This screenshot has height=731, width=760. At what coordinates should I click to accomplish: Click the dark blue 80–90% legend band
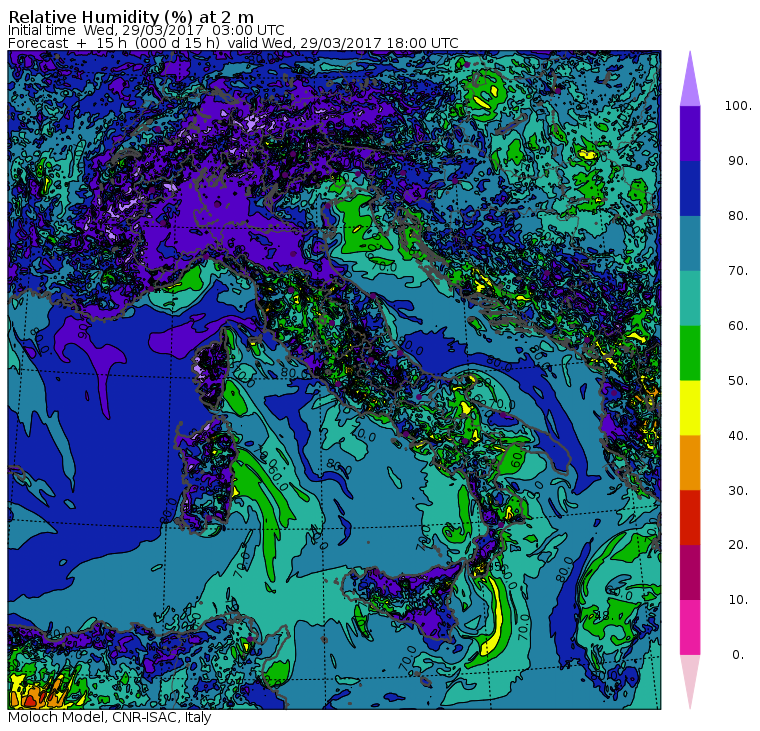tap(690, 188)
